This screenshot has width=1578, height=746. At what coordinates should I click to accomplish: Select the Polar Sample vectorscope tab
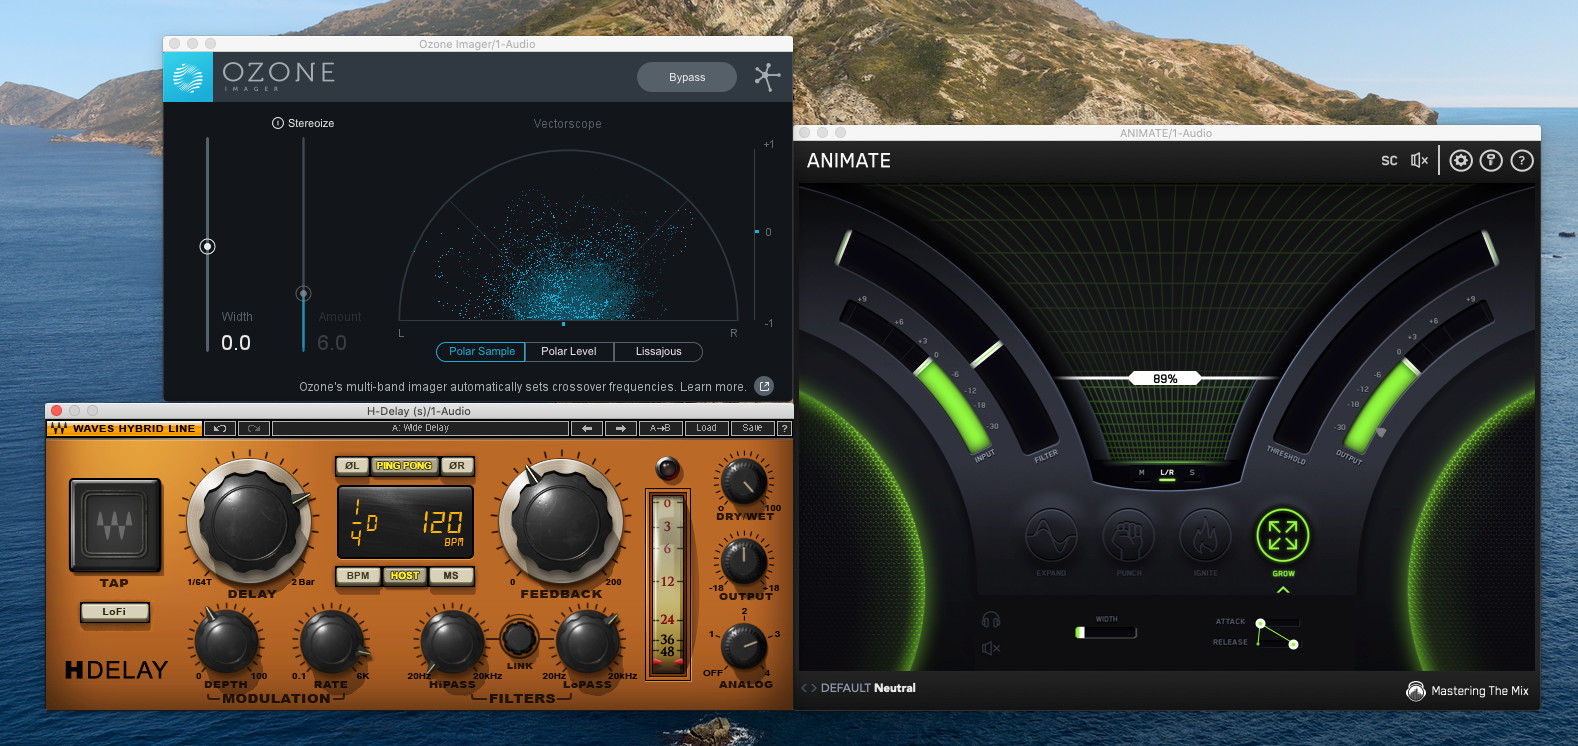pyautogui.click(x=482, y=351)
